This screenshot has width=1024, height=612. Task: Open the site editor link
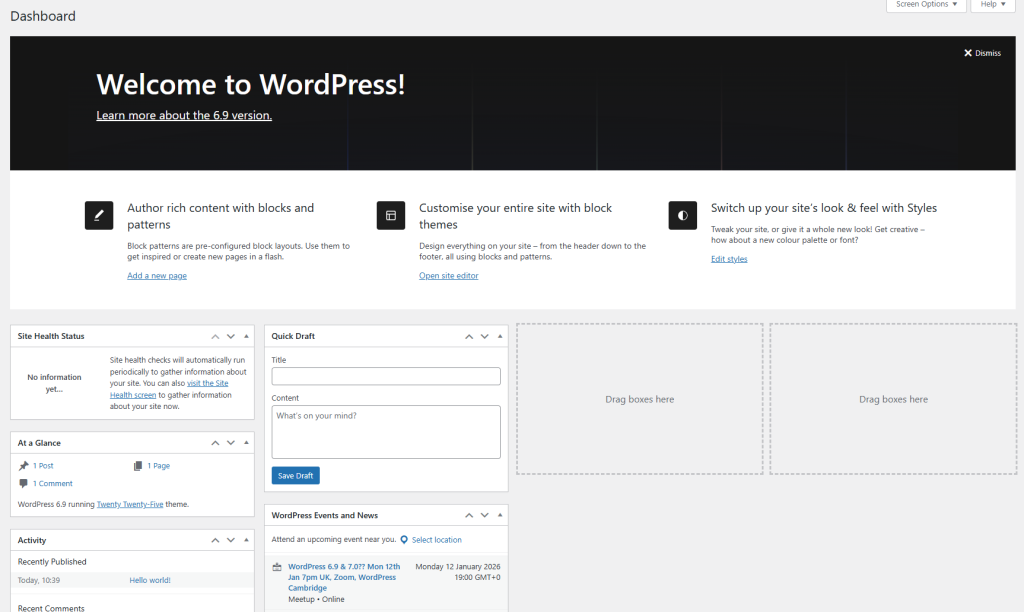point(448,276)
